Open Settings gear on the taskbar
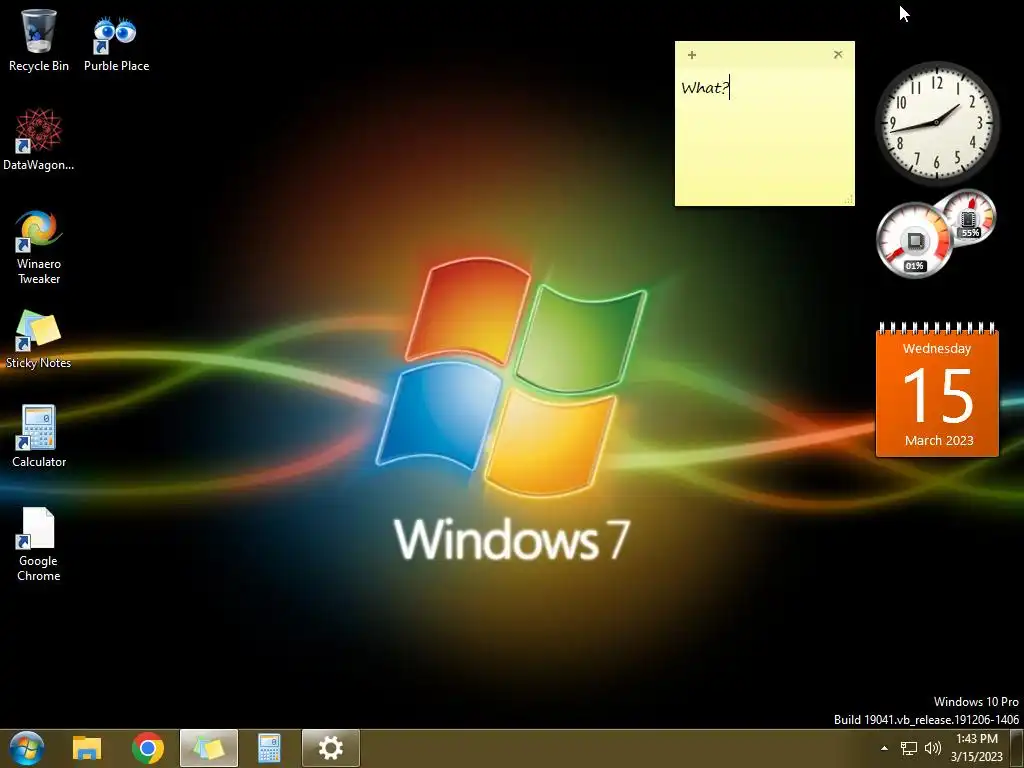The height and width of the screenshot is (768, 1024). (x=330, y=748)
